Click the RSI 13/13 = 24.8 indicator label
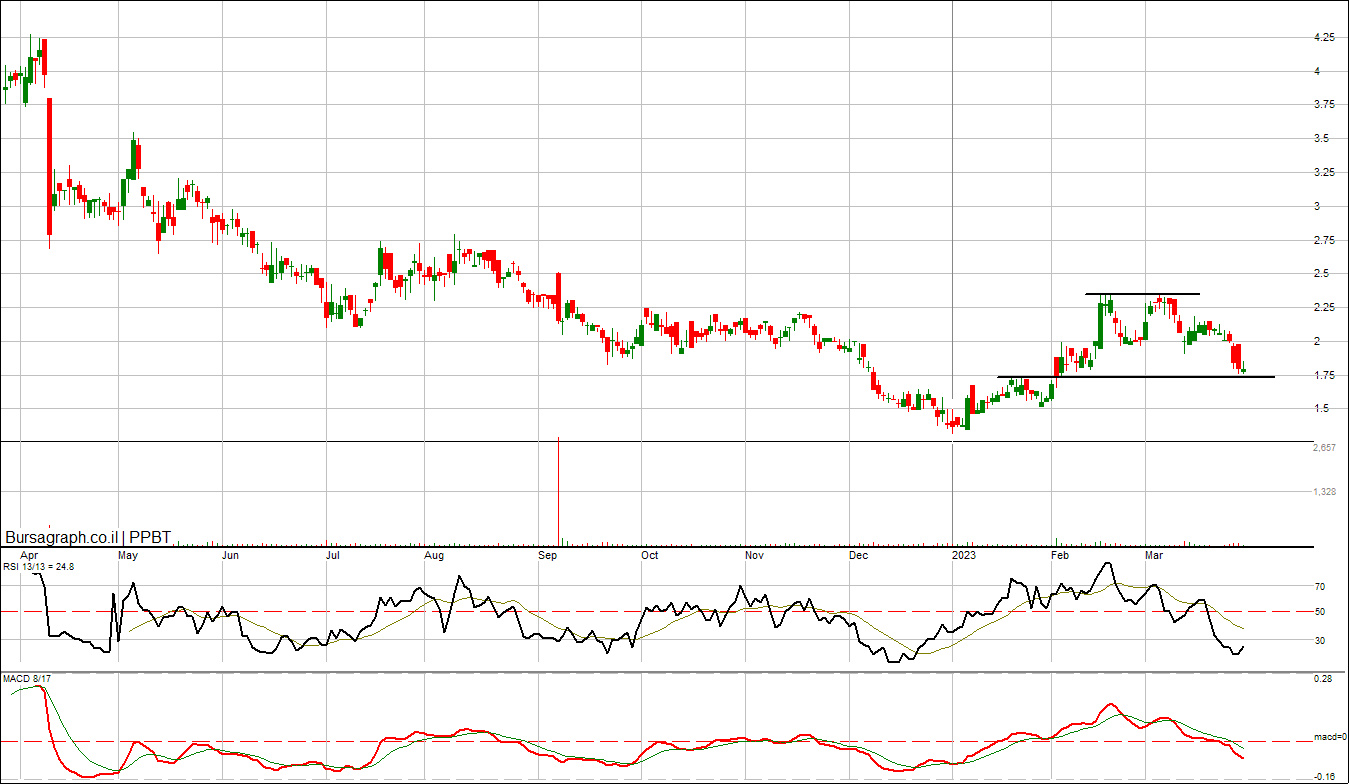Viewport: 1349px width, 784px height. click(x=38, y=567)
